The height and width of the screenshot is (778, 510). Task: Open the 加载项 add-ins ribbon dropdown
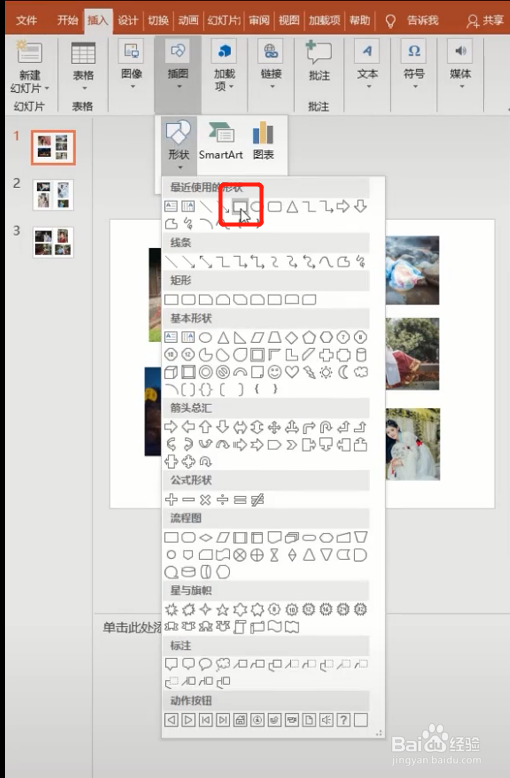click(224, 67)
